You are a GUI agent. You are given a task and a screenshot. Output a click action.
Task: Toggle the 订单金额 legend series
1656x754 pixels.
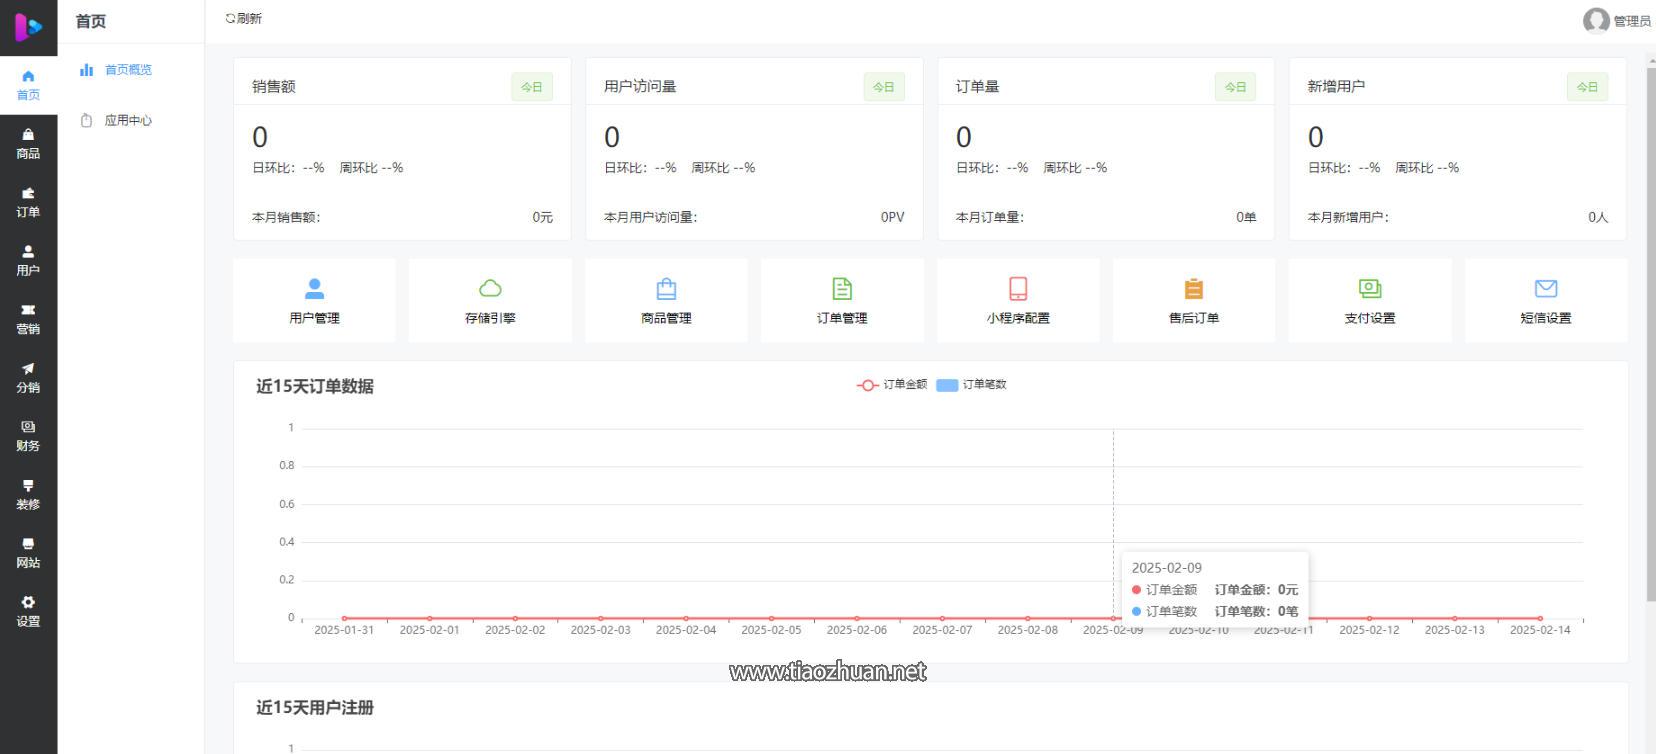tap(892, 385)
